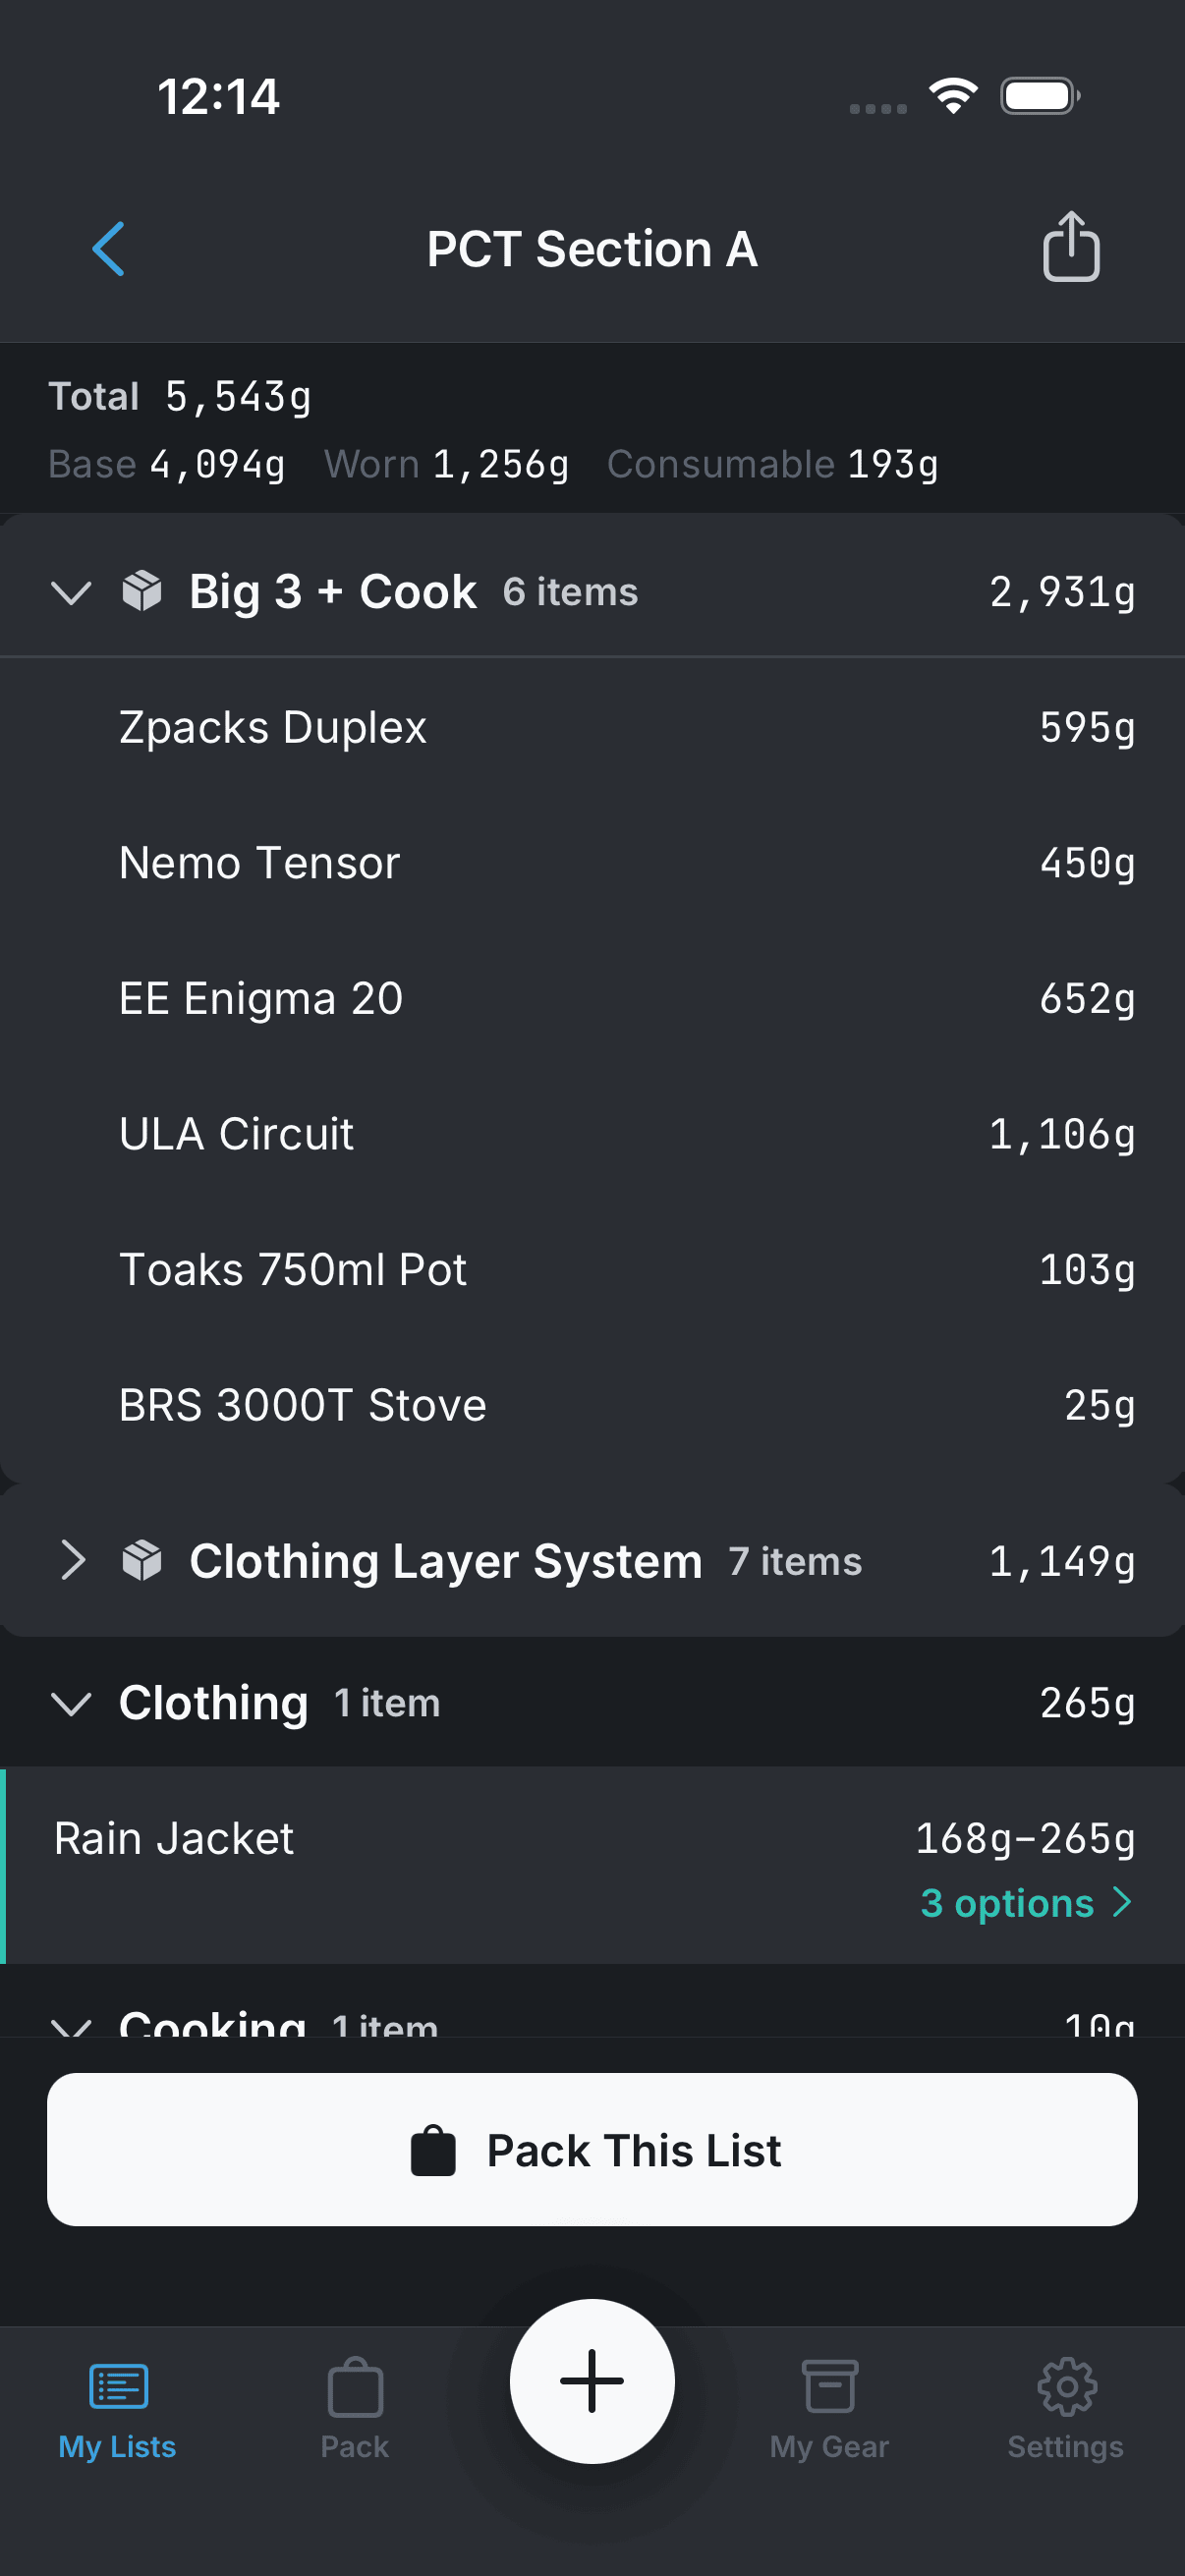Open the ULA Circuit item

pos(592,1134)
